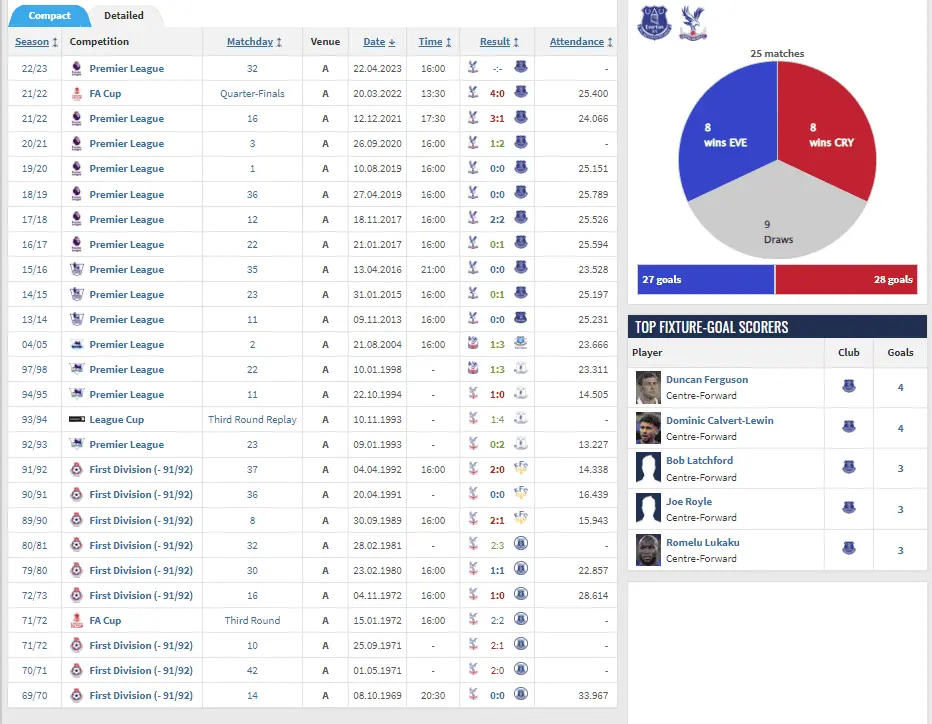Click the Crystal Palace crest above the pie chart
The width and height of the screenshot is (932, 724).
[690, 22]
